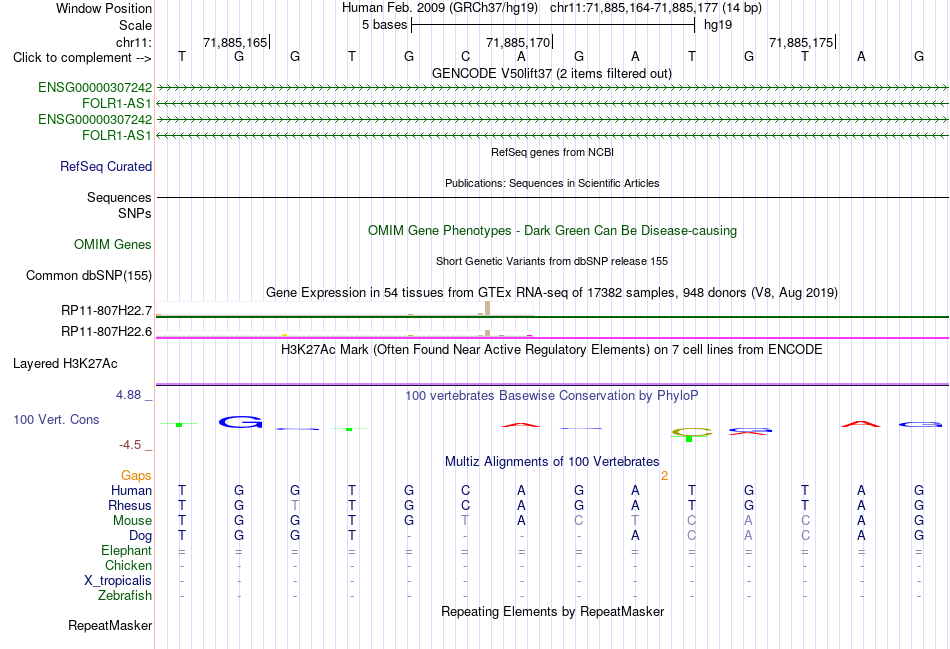Click the Window Position track label
This screenshot has width=950, height=649.
tap(104, 8)
